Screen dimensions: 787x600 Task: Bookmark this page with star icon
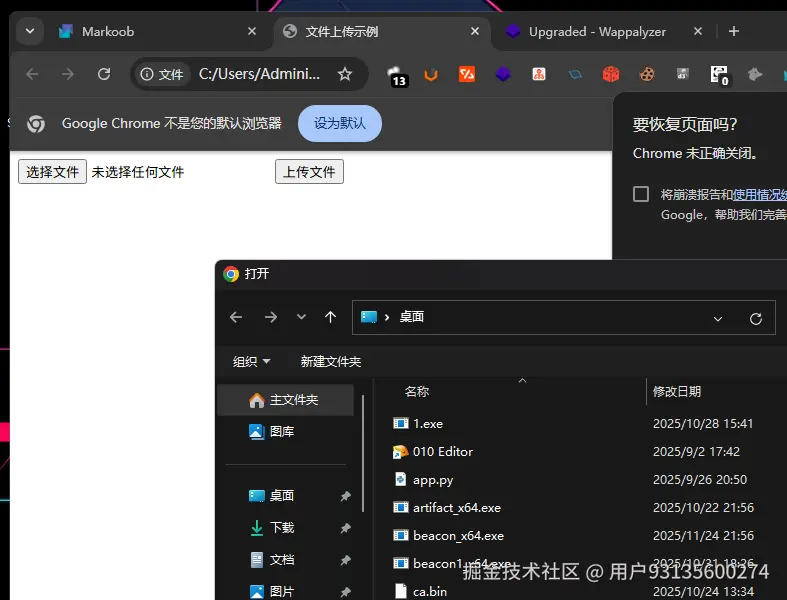[345, 74]
